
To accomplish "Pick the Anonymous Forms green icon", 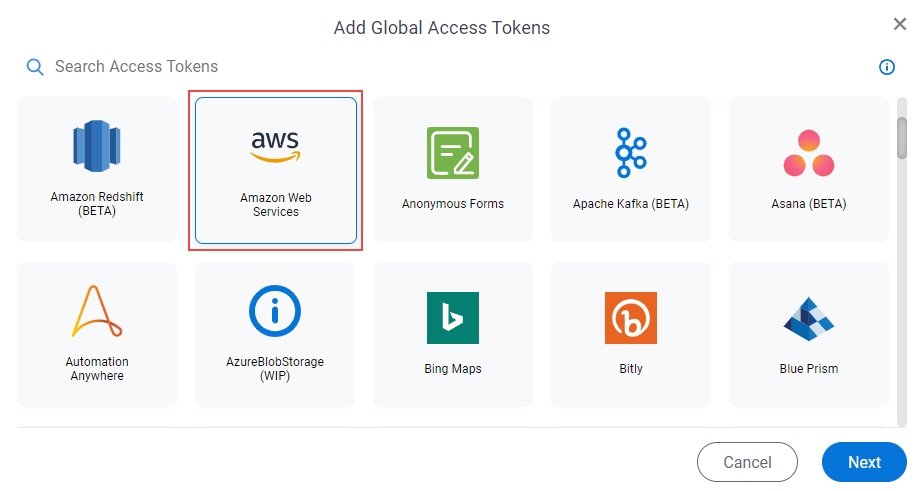I will [453, 152].
